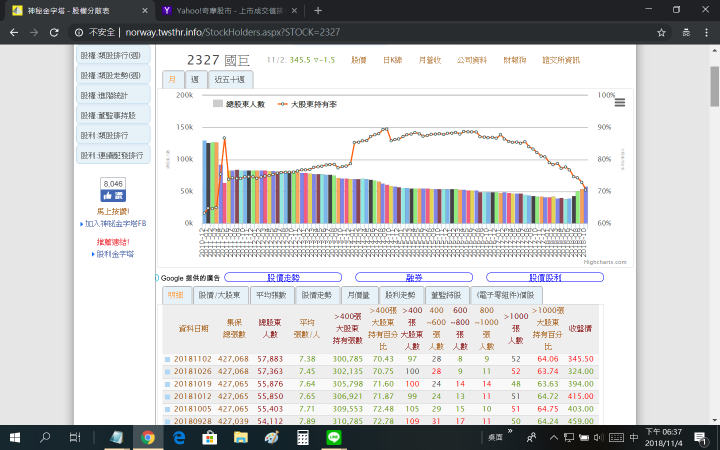Image resolution: width=720 pixels, height=450 pixels.
Task: Follow 加入神秘金字塔FB link
Action: tap(115, 224)
